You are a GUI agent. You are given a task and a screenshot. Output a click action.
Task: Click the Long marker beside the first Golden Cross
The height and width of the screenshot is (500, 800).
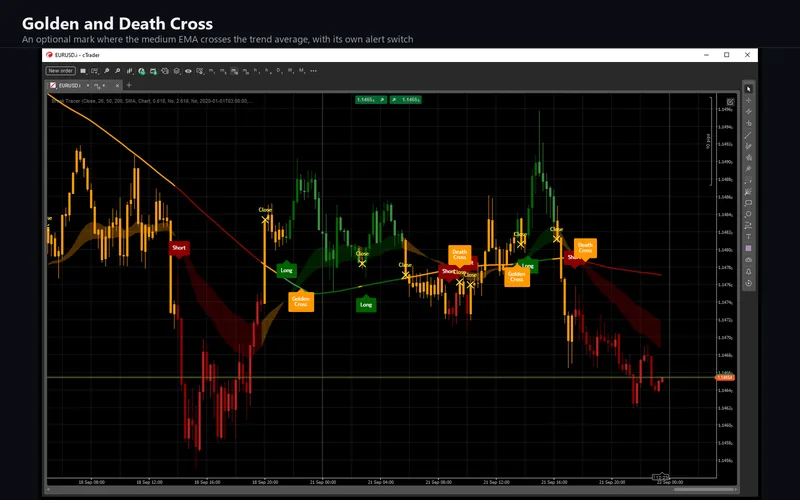(x=286, y=270)
